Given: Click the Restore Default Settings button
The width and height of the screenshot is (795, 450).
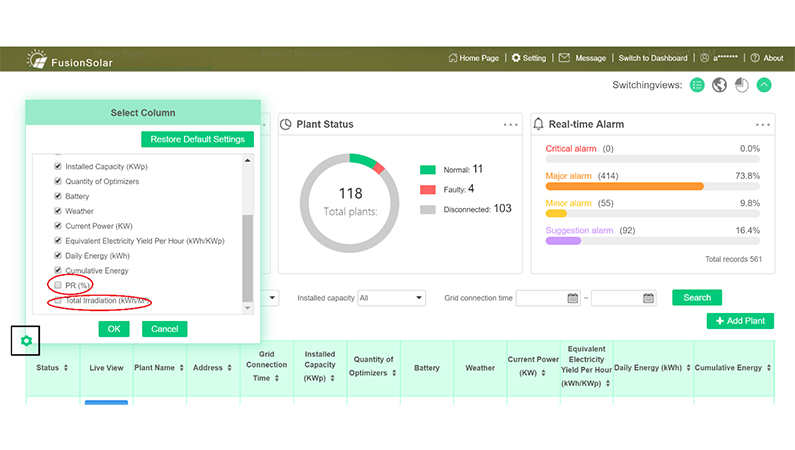Looking at the screenshot, I should click(198, 139).
